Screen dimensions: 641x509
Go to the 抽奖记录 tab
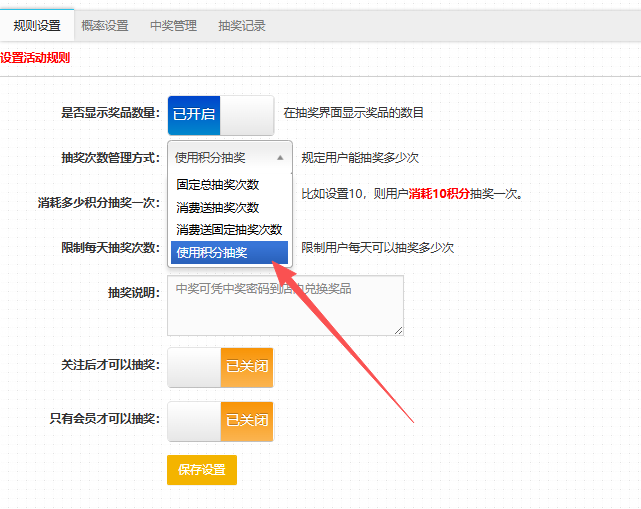click(x=242, y=26)
